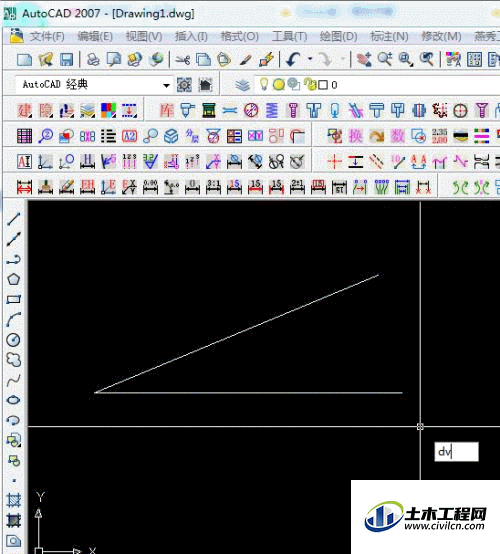This screenshot has height=554, width=500.
Task: Select the Spline tool
Action: (x=14, y=380)
